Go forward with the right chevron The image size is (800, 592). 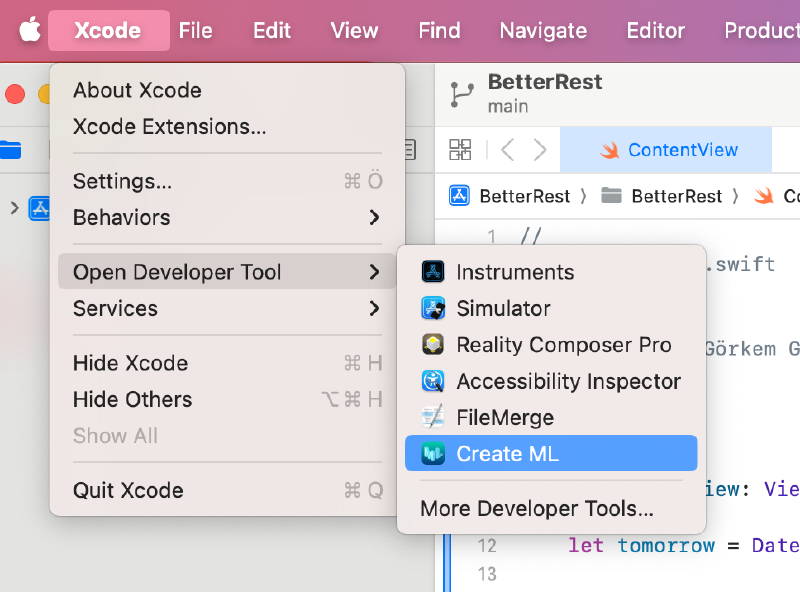pyautogui.click(x=540, y=150)
